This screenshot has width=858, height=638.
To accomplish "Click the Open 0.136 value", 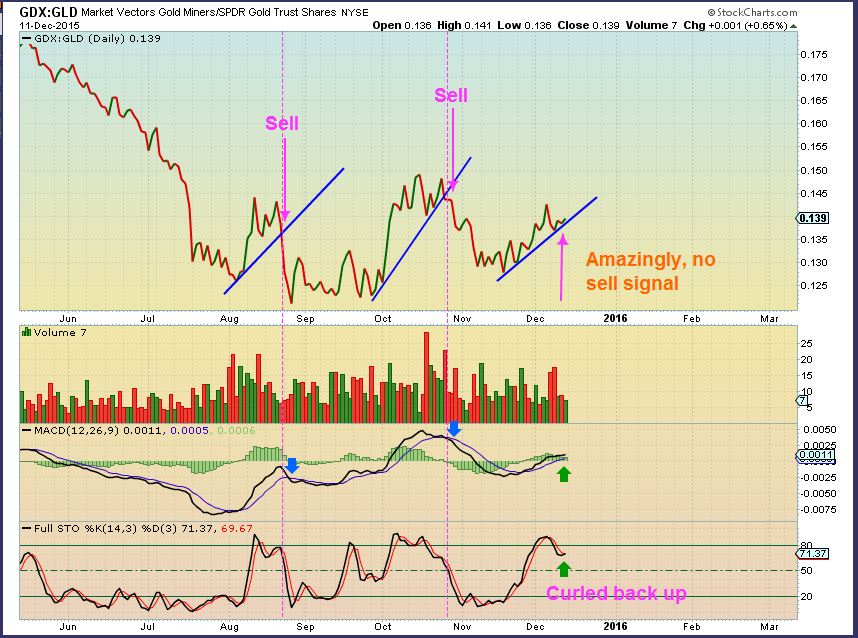I will click(402, 25).
